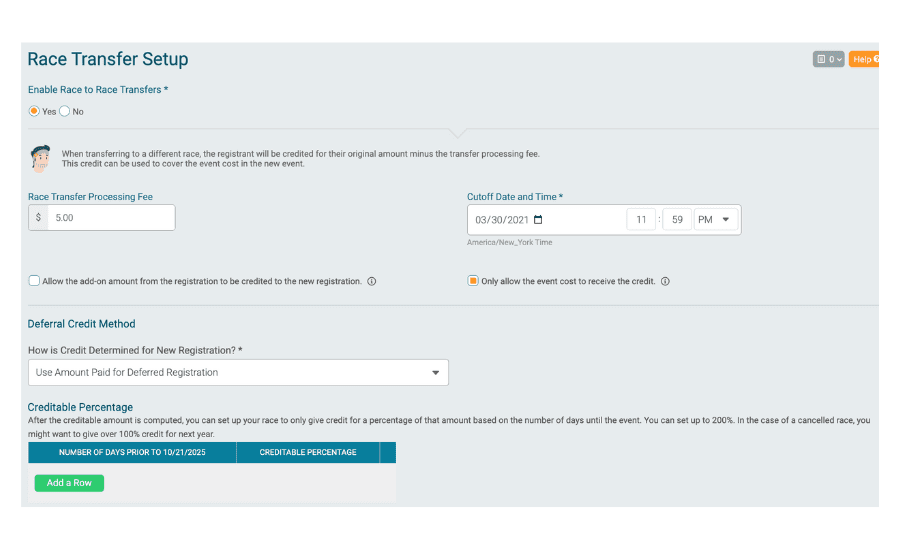Screen dimensions: 900x550
Task: Click the mascot avatar icon
Action: click(x=40, y=158)
